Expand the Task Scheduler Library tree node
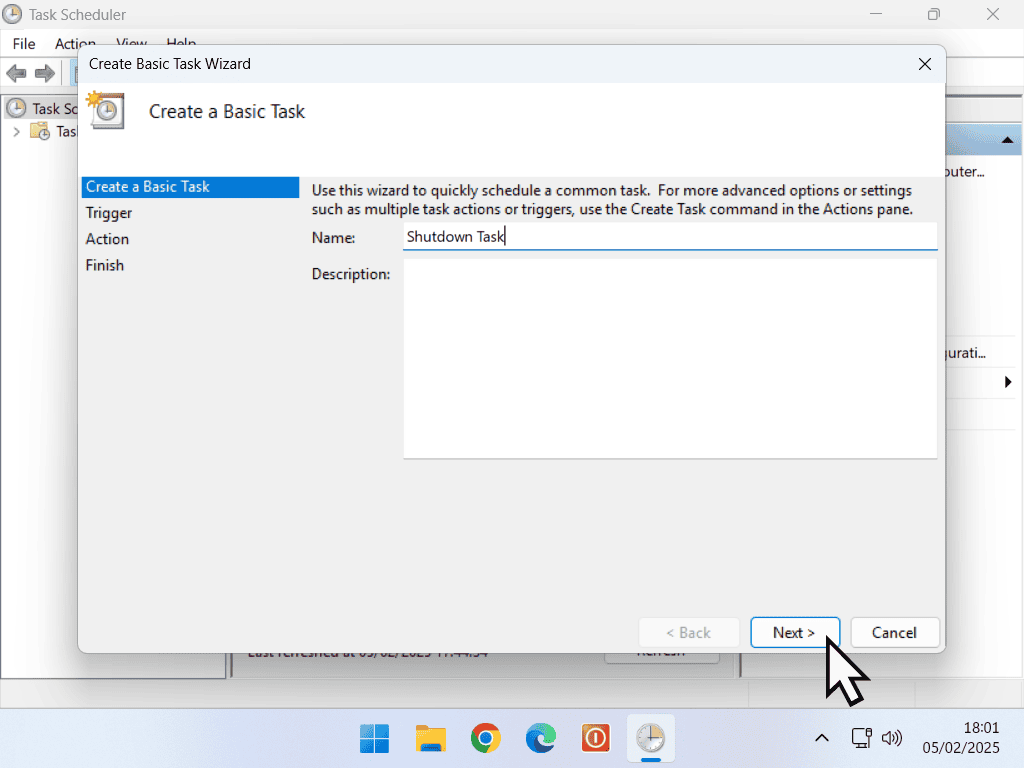Screen dimensions: 1024x768 [16, 131]
